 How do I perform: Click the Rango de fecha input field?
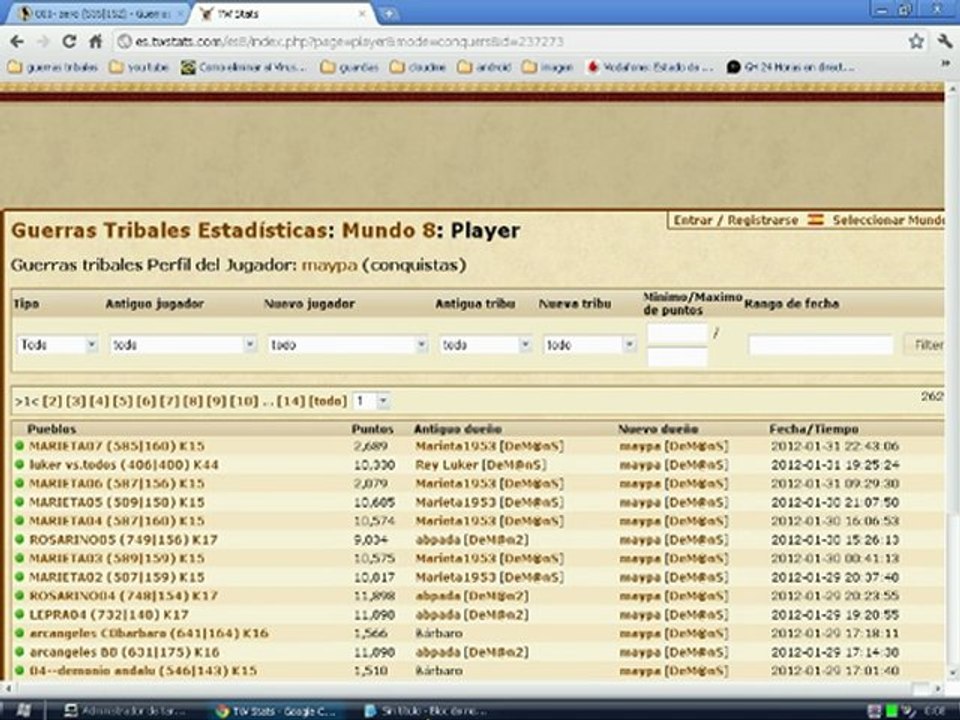820,345
